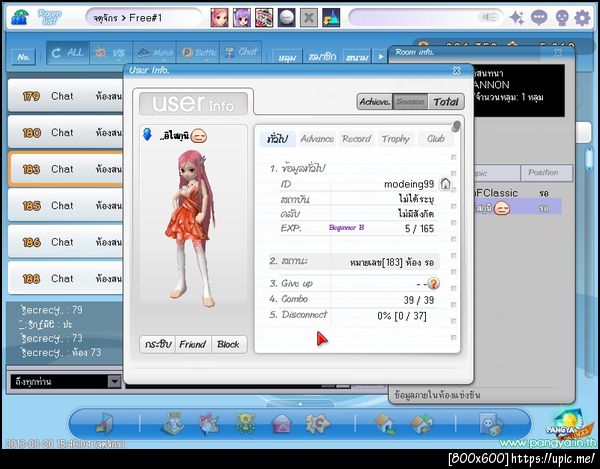This screenshot has width=600, height=469.
Task: Click the golf ball icon
Action: point(287,18)
